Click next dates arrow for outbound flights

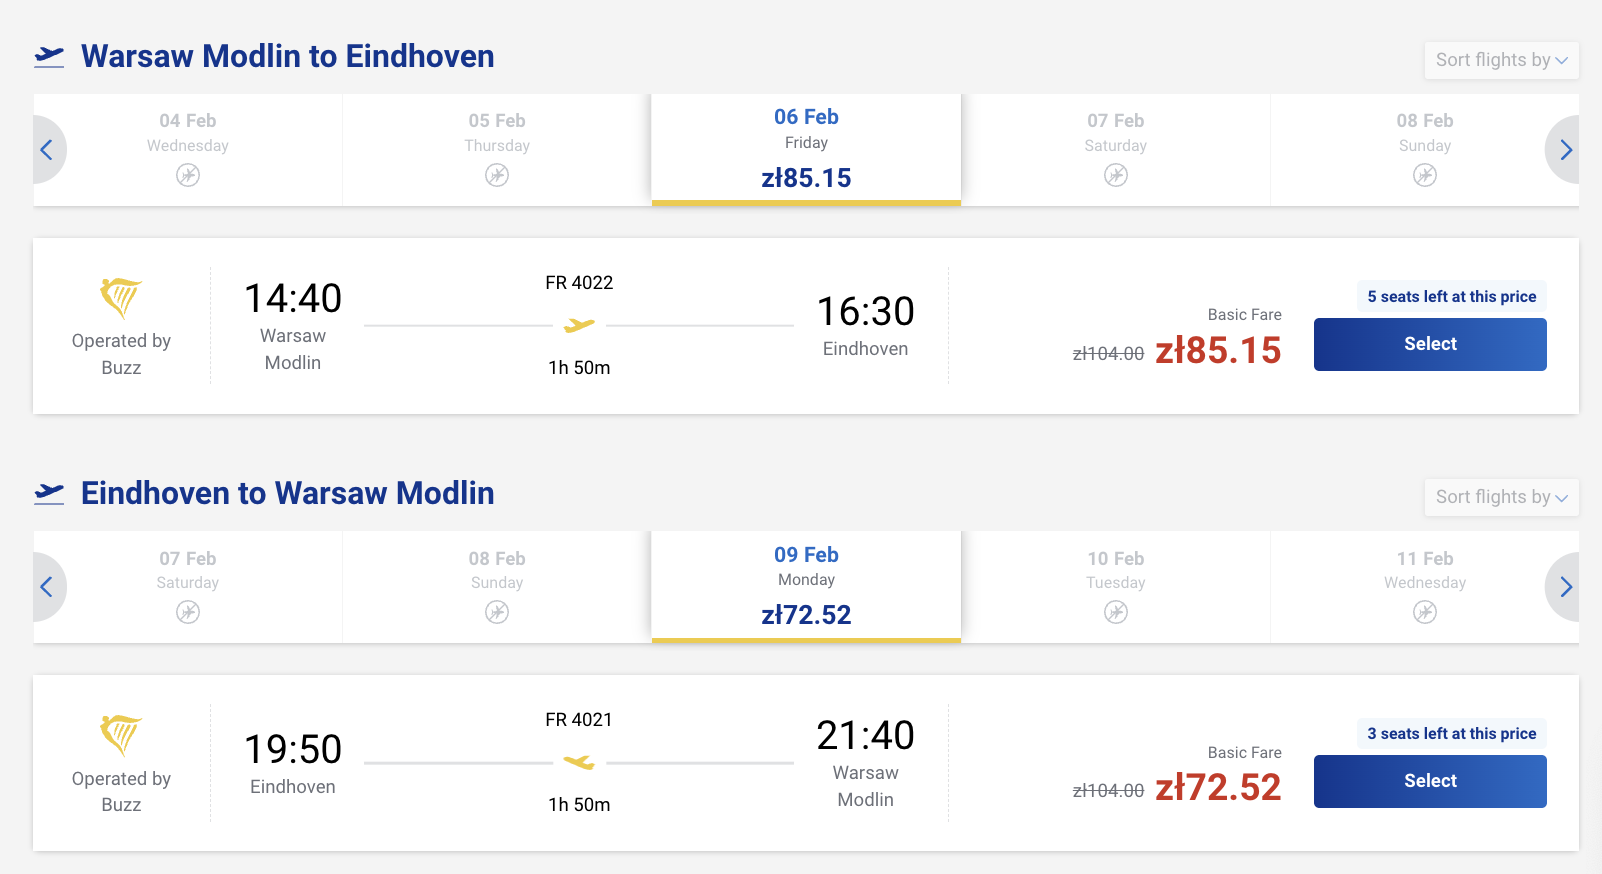(1565, 150)
